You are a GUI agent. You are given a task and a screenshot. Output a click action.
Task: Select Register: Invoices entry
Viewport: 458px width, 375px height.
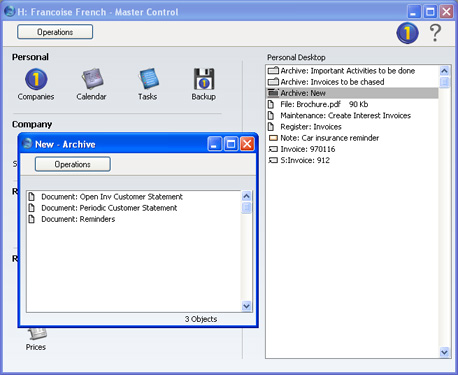coord(352,127)
